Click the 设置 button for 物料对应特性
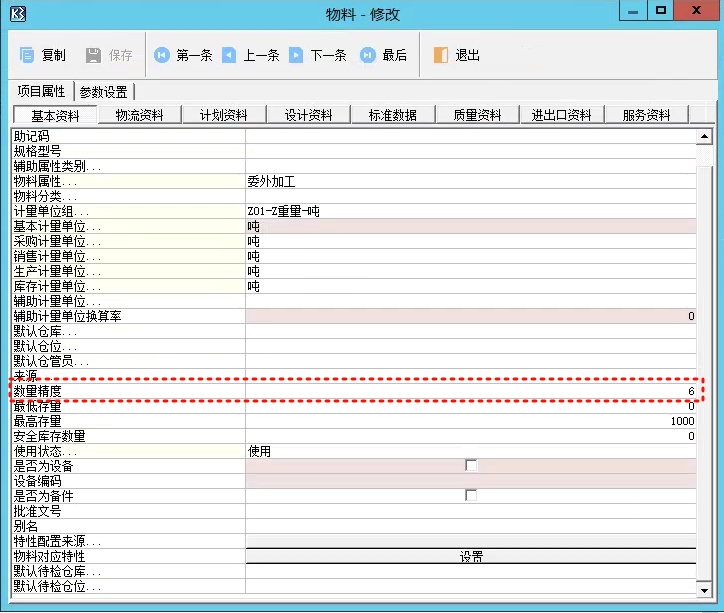Image resolution: width=724 pixels, height=613 pixels. 471,556
